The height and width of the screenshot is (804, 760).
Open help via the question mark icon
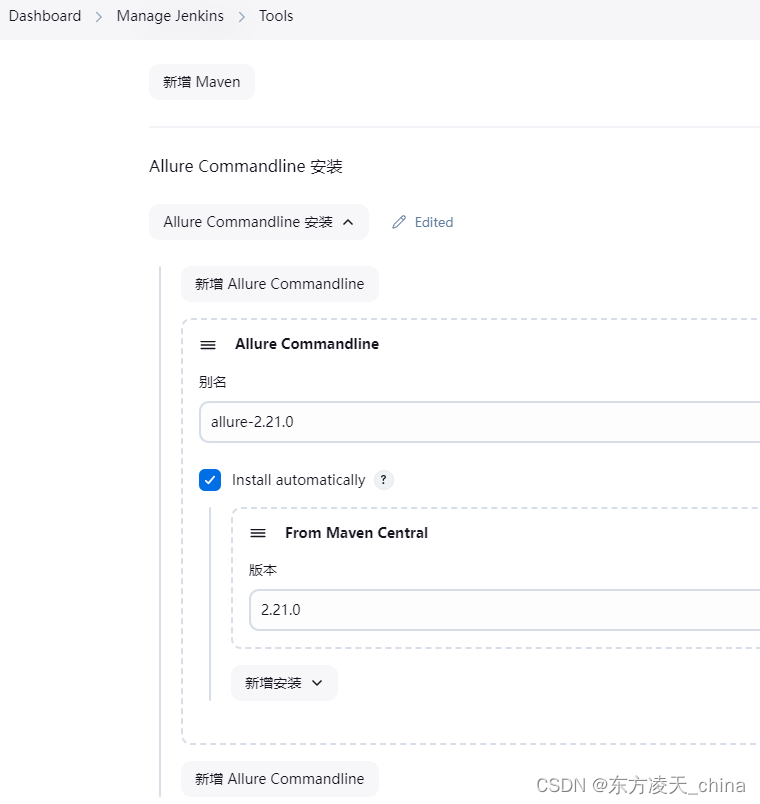383,480
